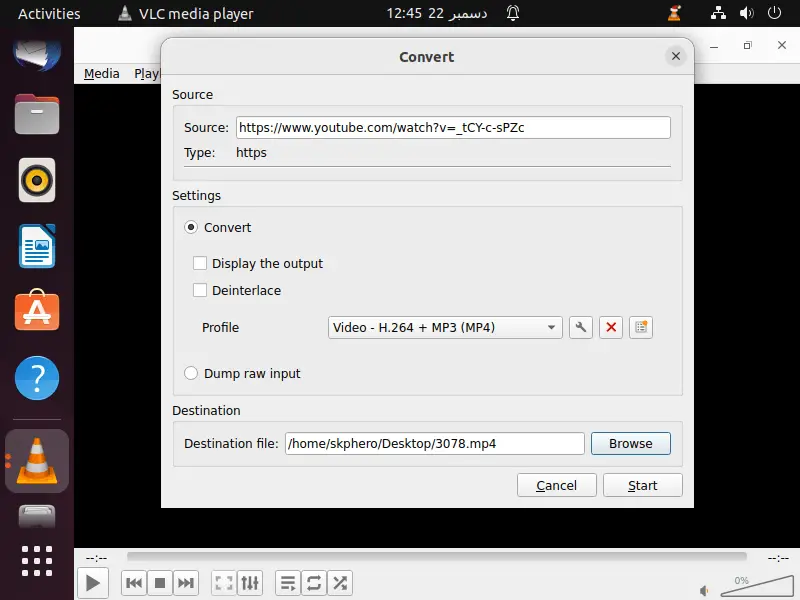This screenshot has width=800, height=600.
Task: Open Help from the dock
Action: [37, 378]
